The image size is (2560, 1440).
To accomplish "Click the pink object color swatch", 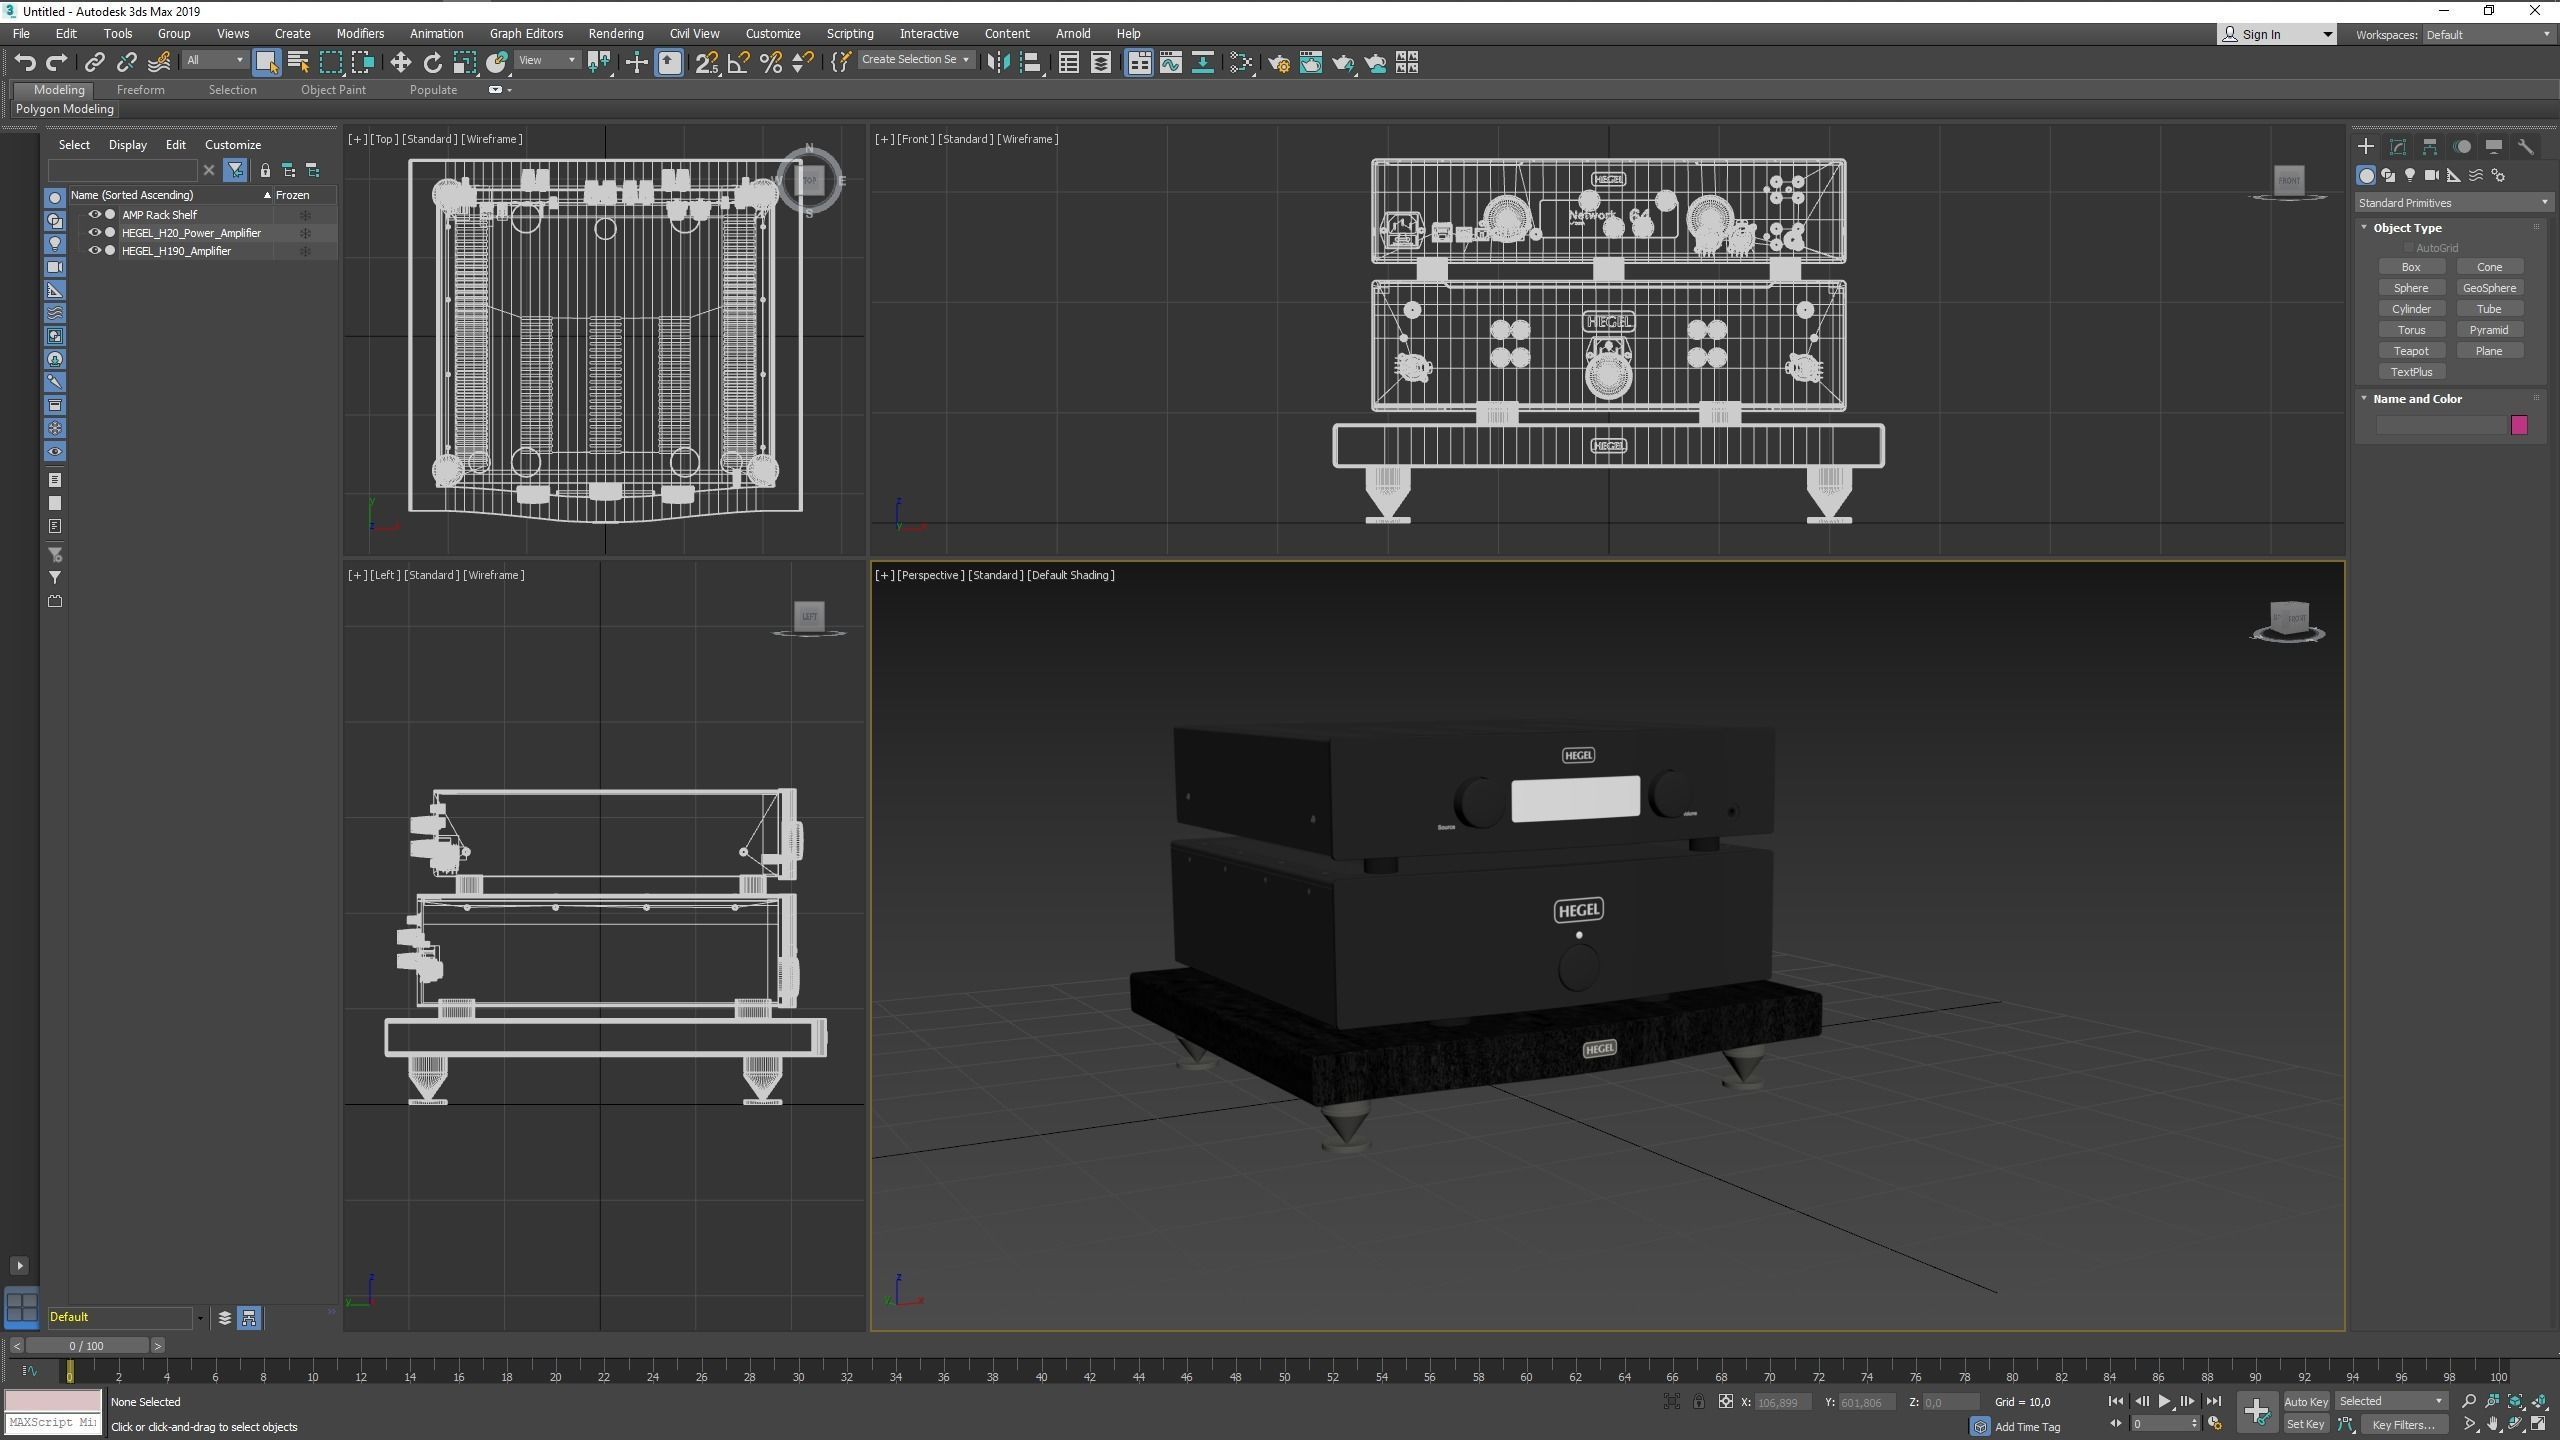I will pyautogui.click(x=2518, y=425).
